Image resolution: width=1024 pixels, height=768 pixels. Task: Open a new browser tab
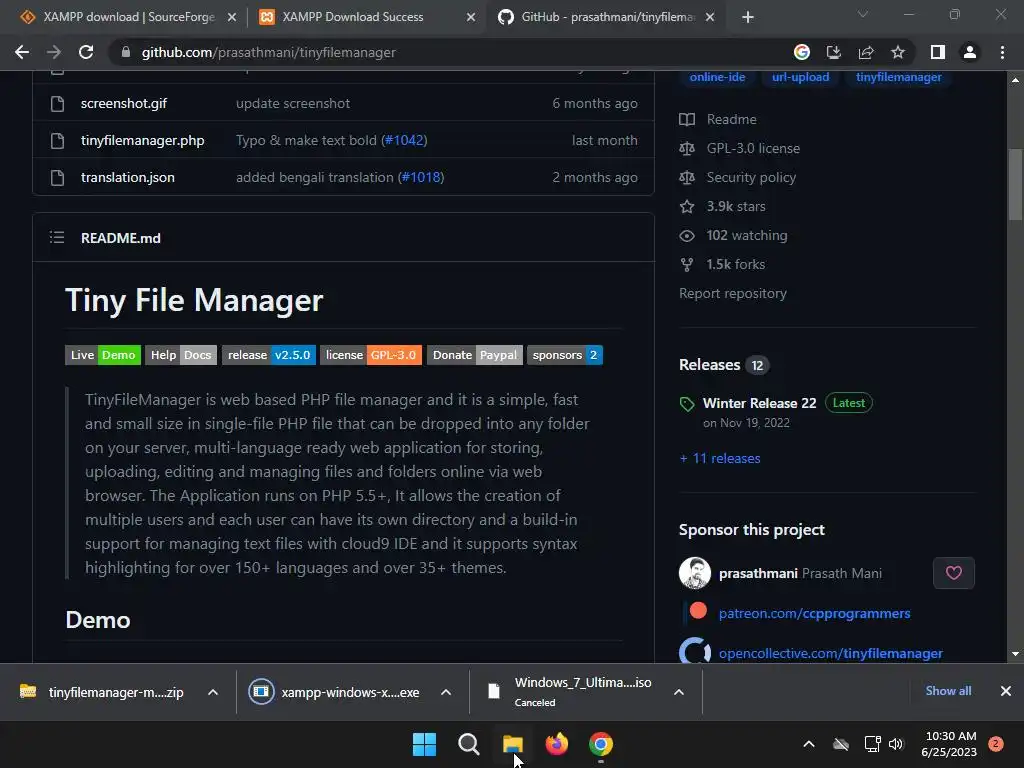click(x=748, y=17)
